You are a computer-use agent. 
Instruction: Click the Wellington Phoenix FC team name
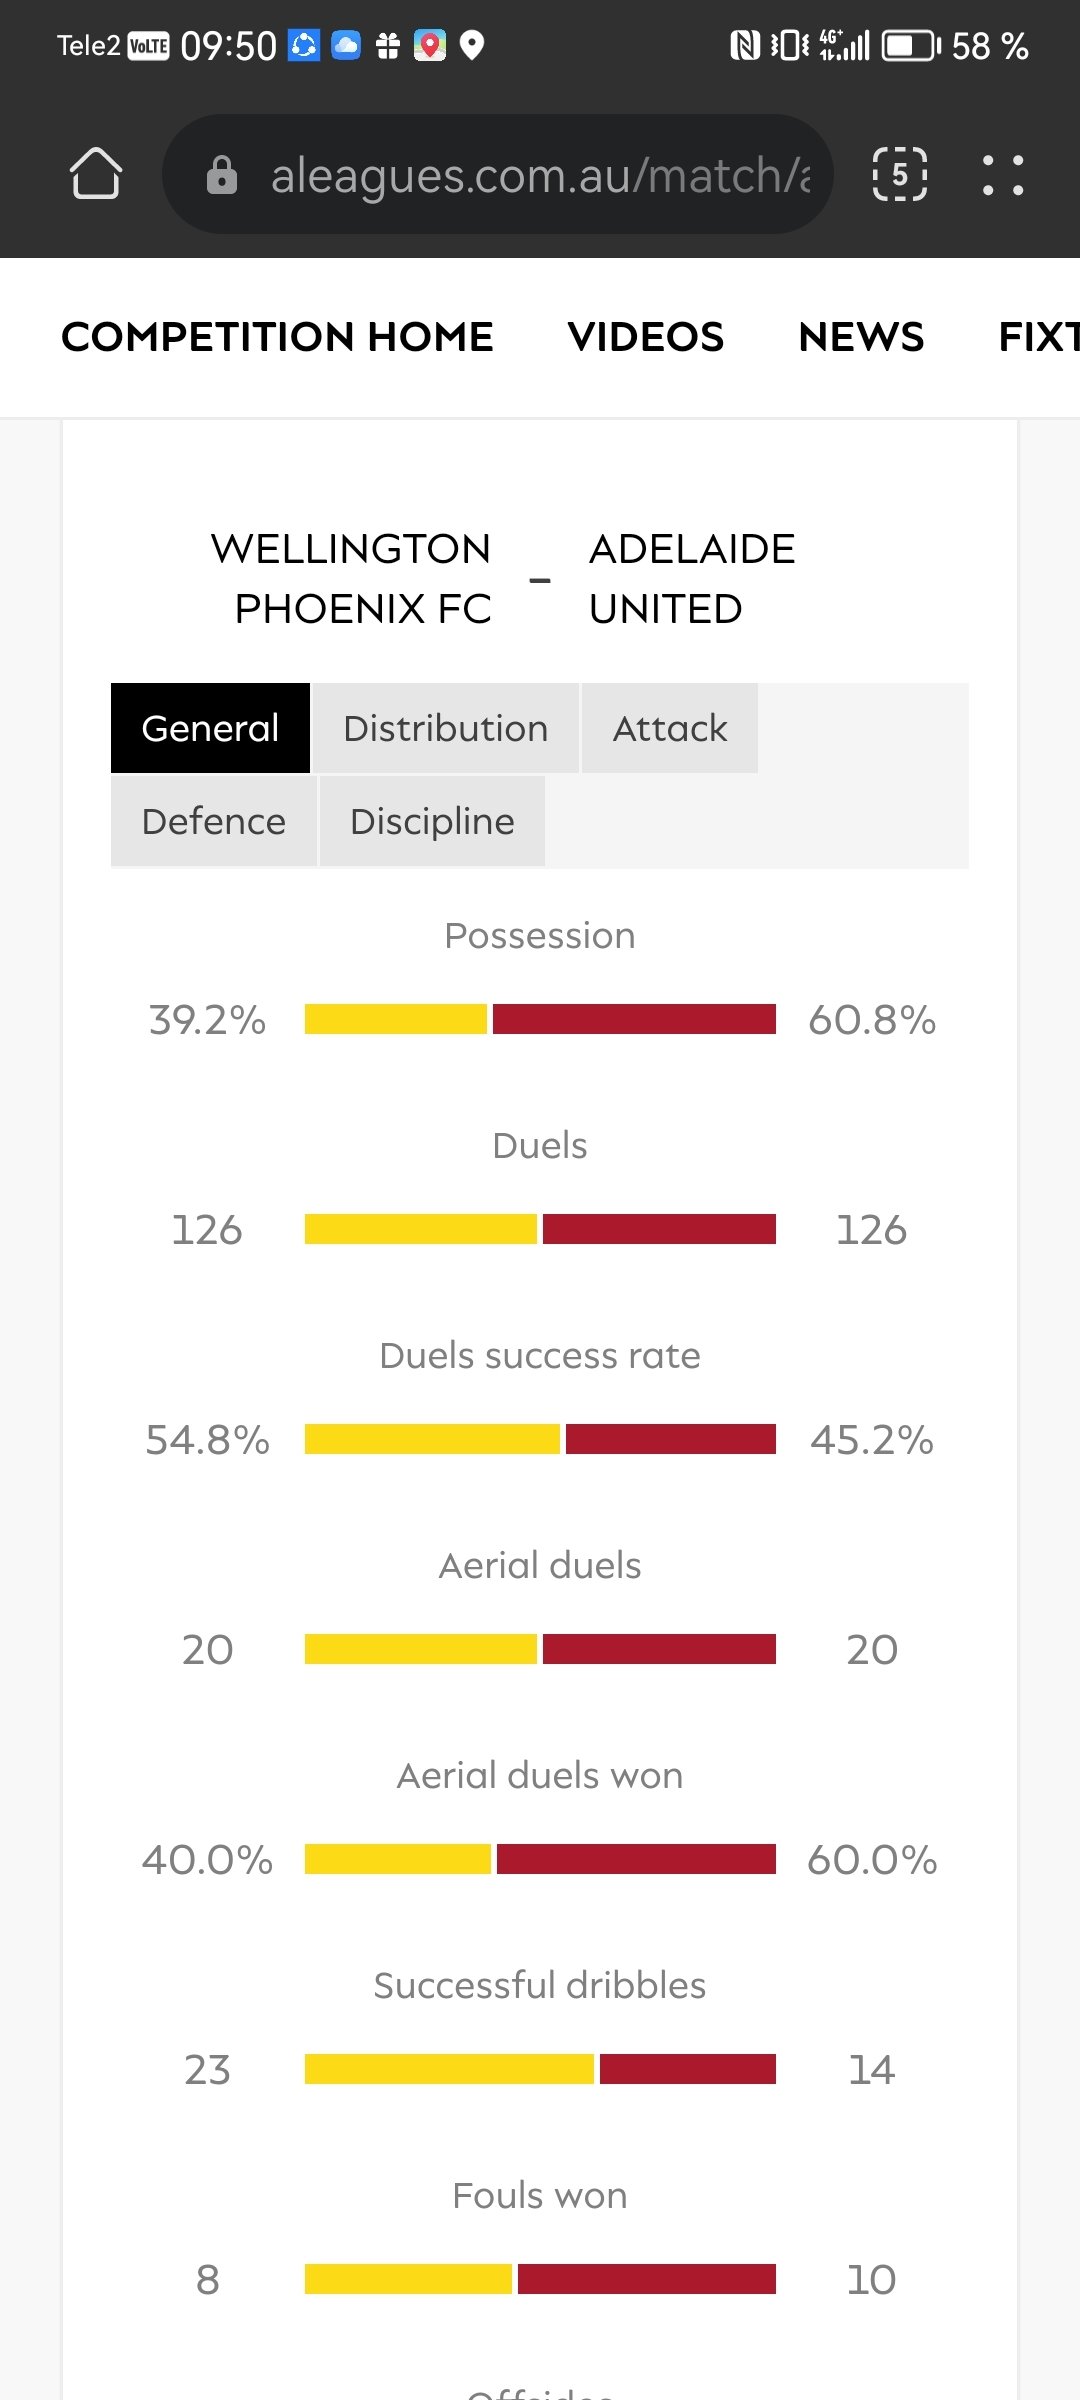(x=352, y=578)
